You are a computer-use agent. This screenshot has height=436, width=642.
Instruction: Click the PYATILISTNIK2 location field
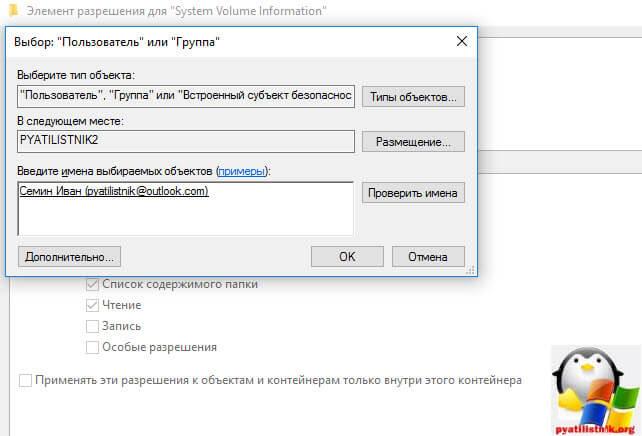coord(186,141)
